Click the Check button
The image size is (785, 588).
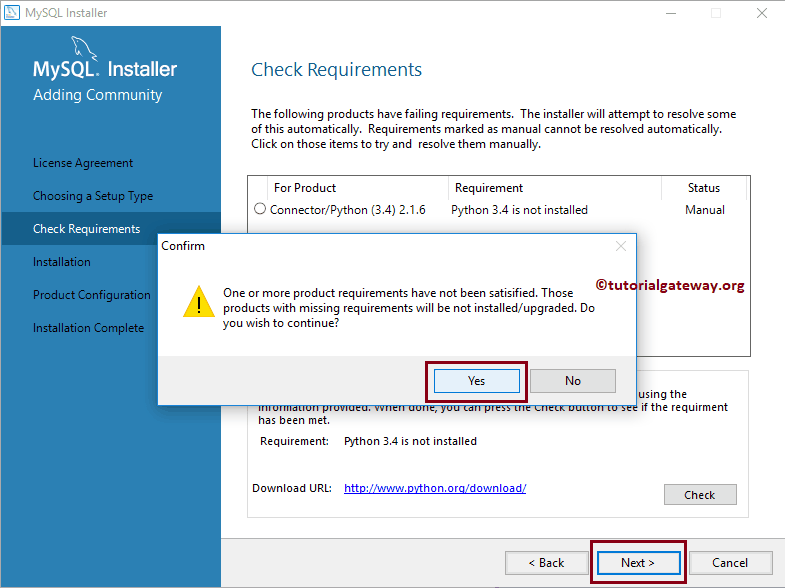[x=700, y=494]
